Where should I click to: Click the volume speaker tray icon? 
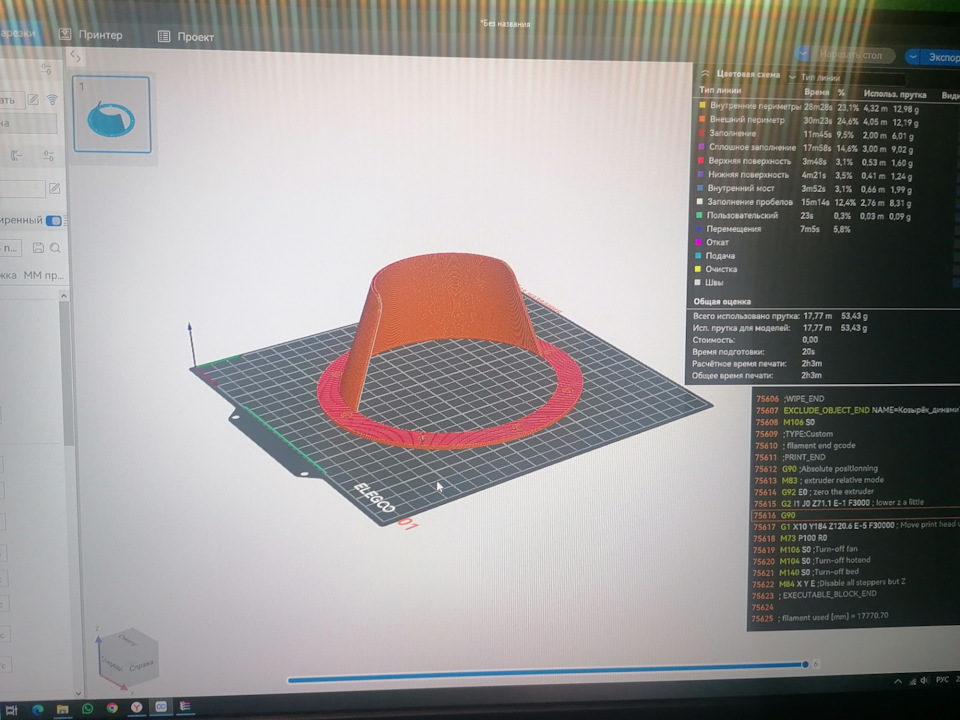(924, 680)
